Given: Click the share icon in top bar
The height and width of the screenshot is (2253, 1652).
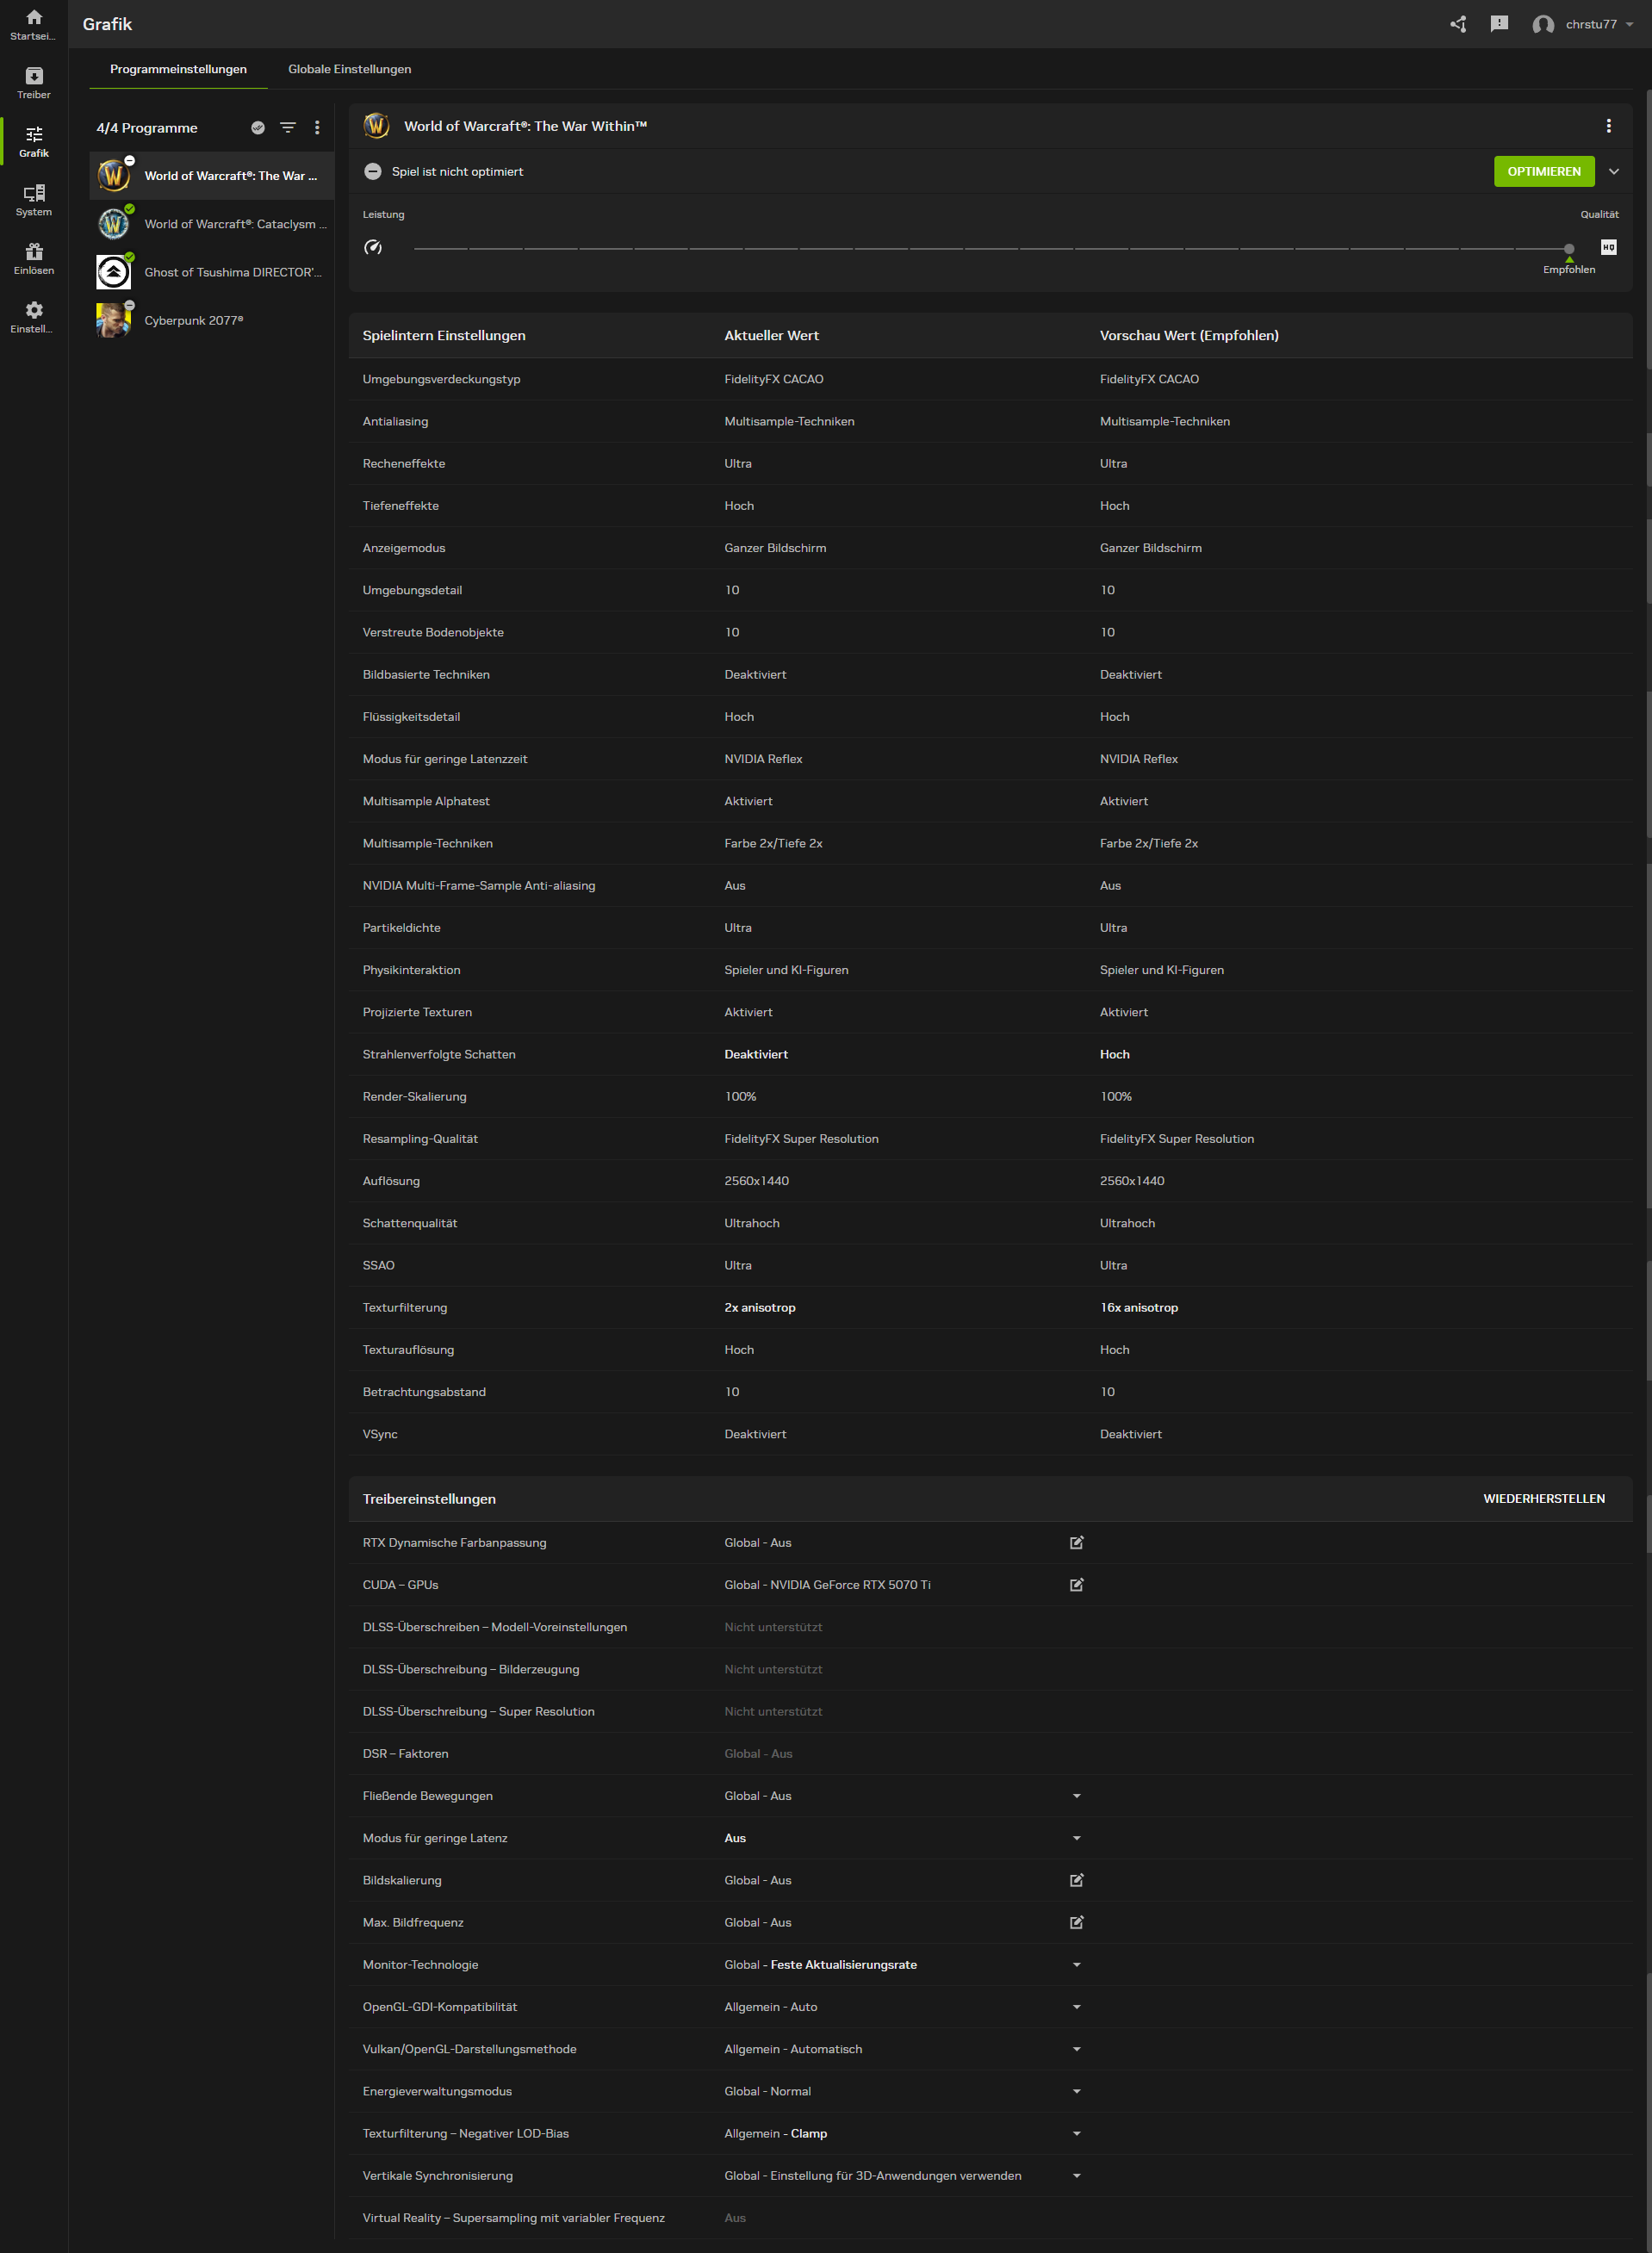Looking at the screenshot, I should (1458, 24).
